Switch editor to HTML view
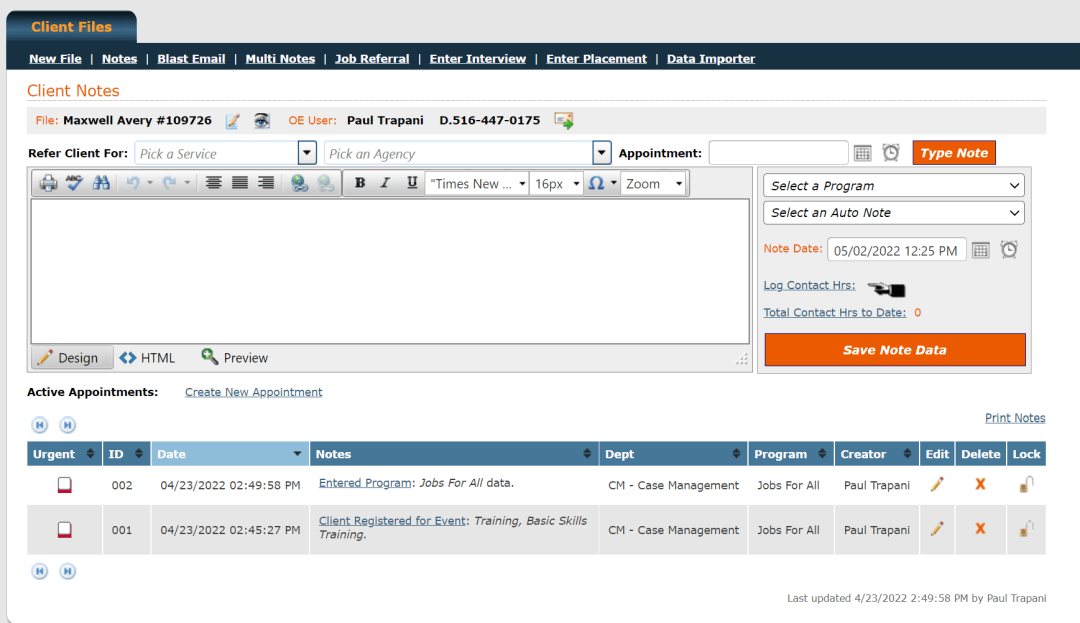The width and height of the screenshot is (1080, 623). click(147, 358)
